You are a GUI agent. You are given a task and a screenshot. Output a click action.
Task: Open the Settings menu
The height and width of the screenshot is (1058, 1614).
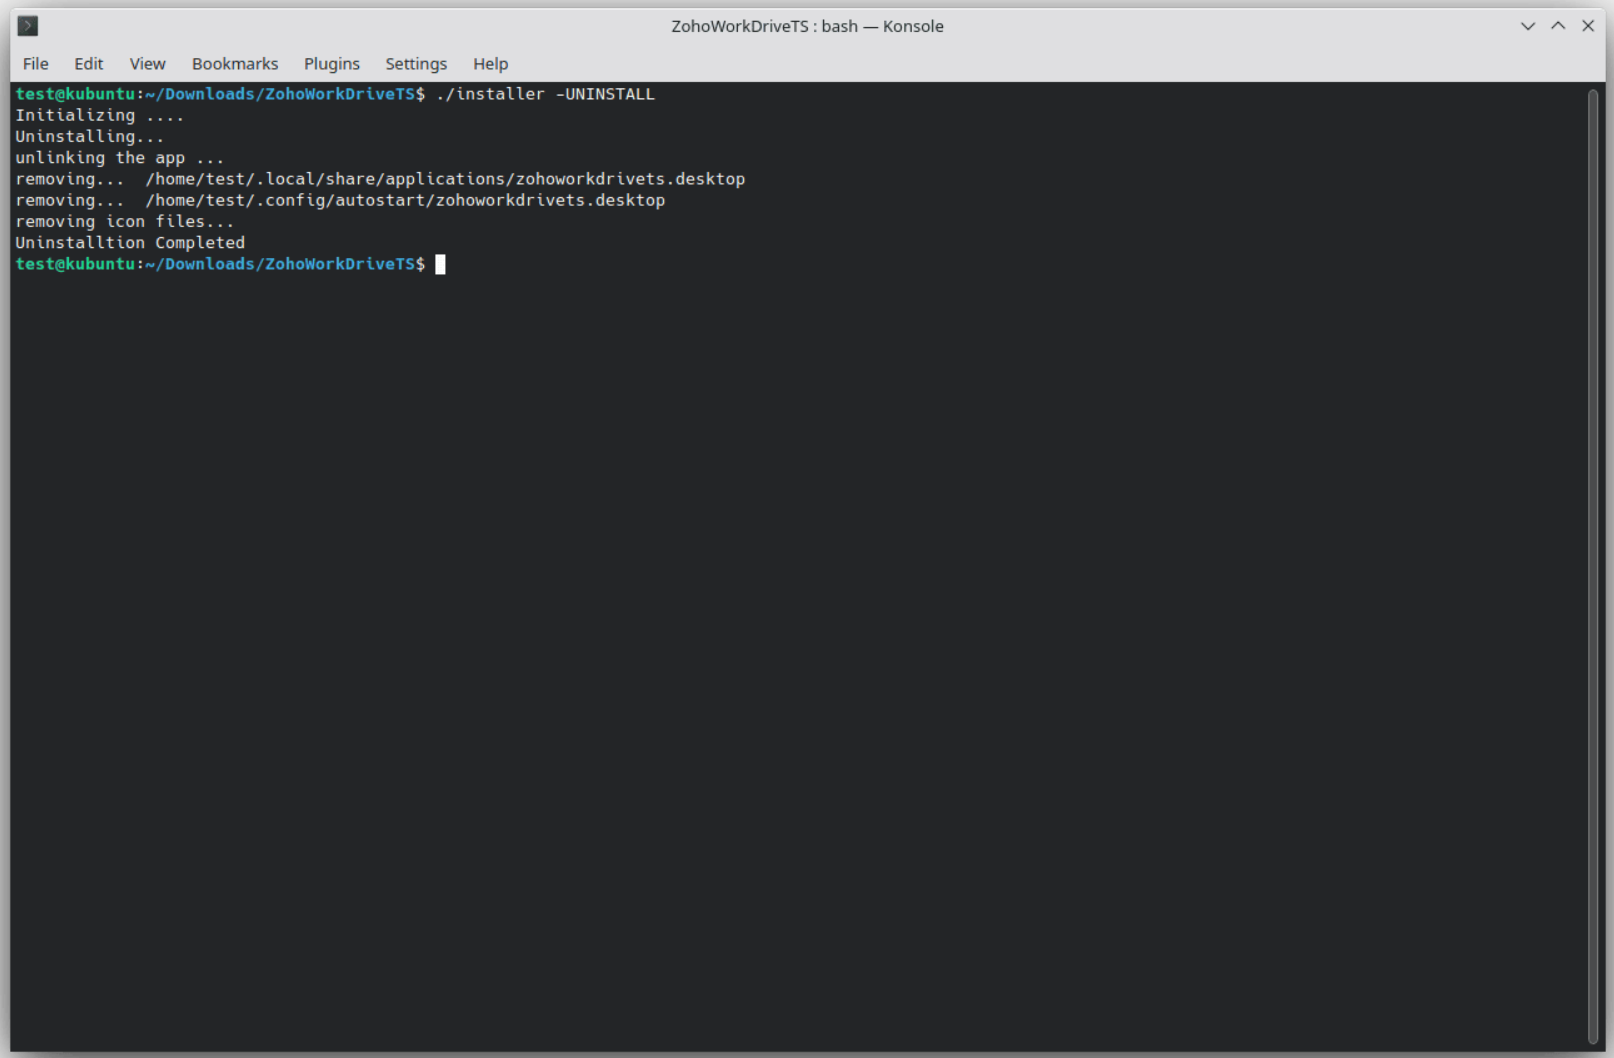(416, 64)
